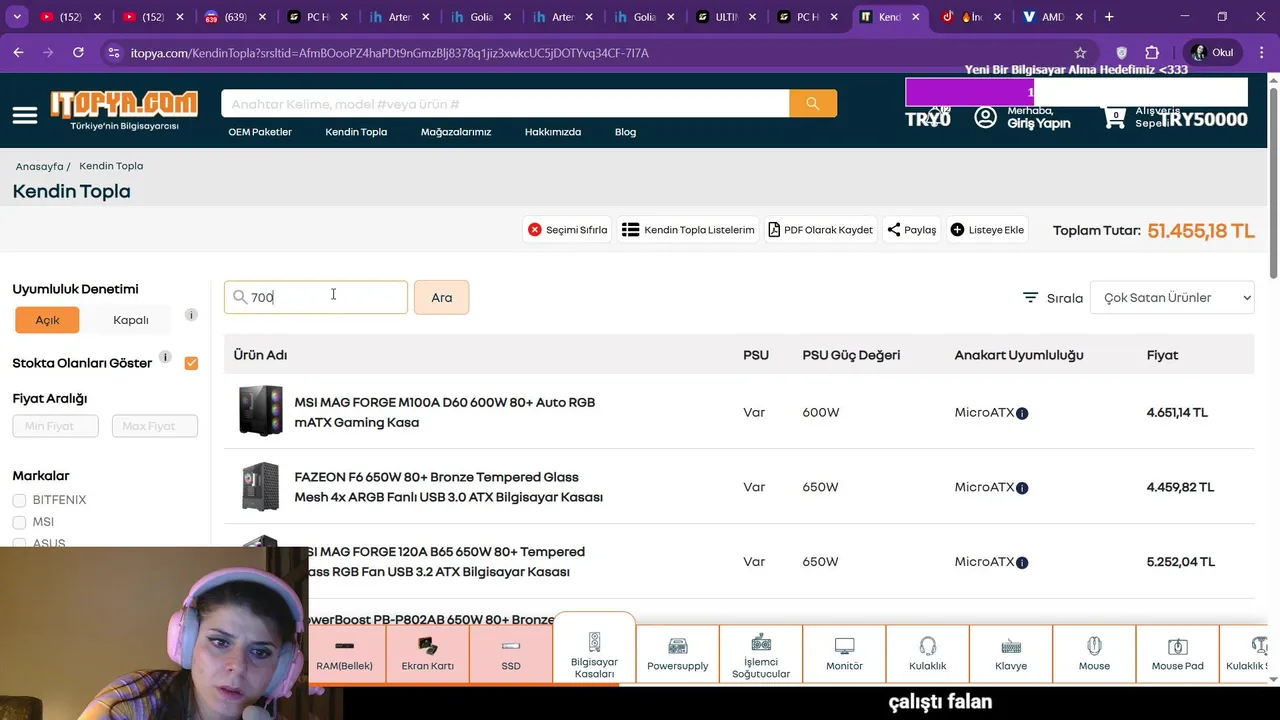
Task: Select the Monitör category tab
Action: pos(844,654)
